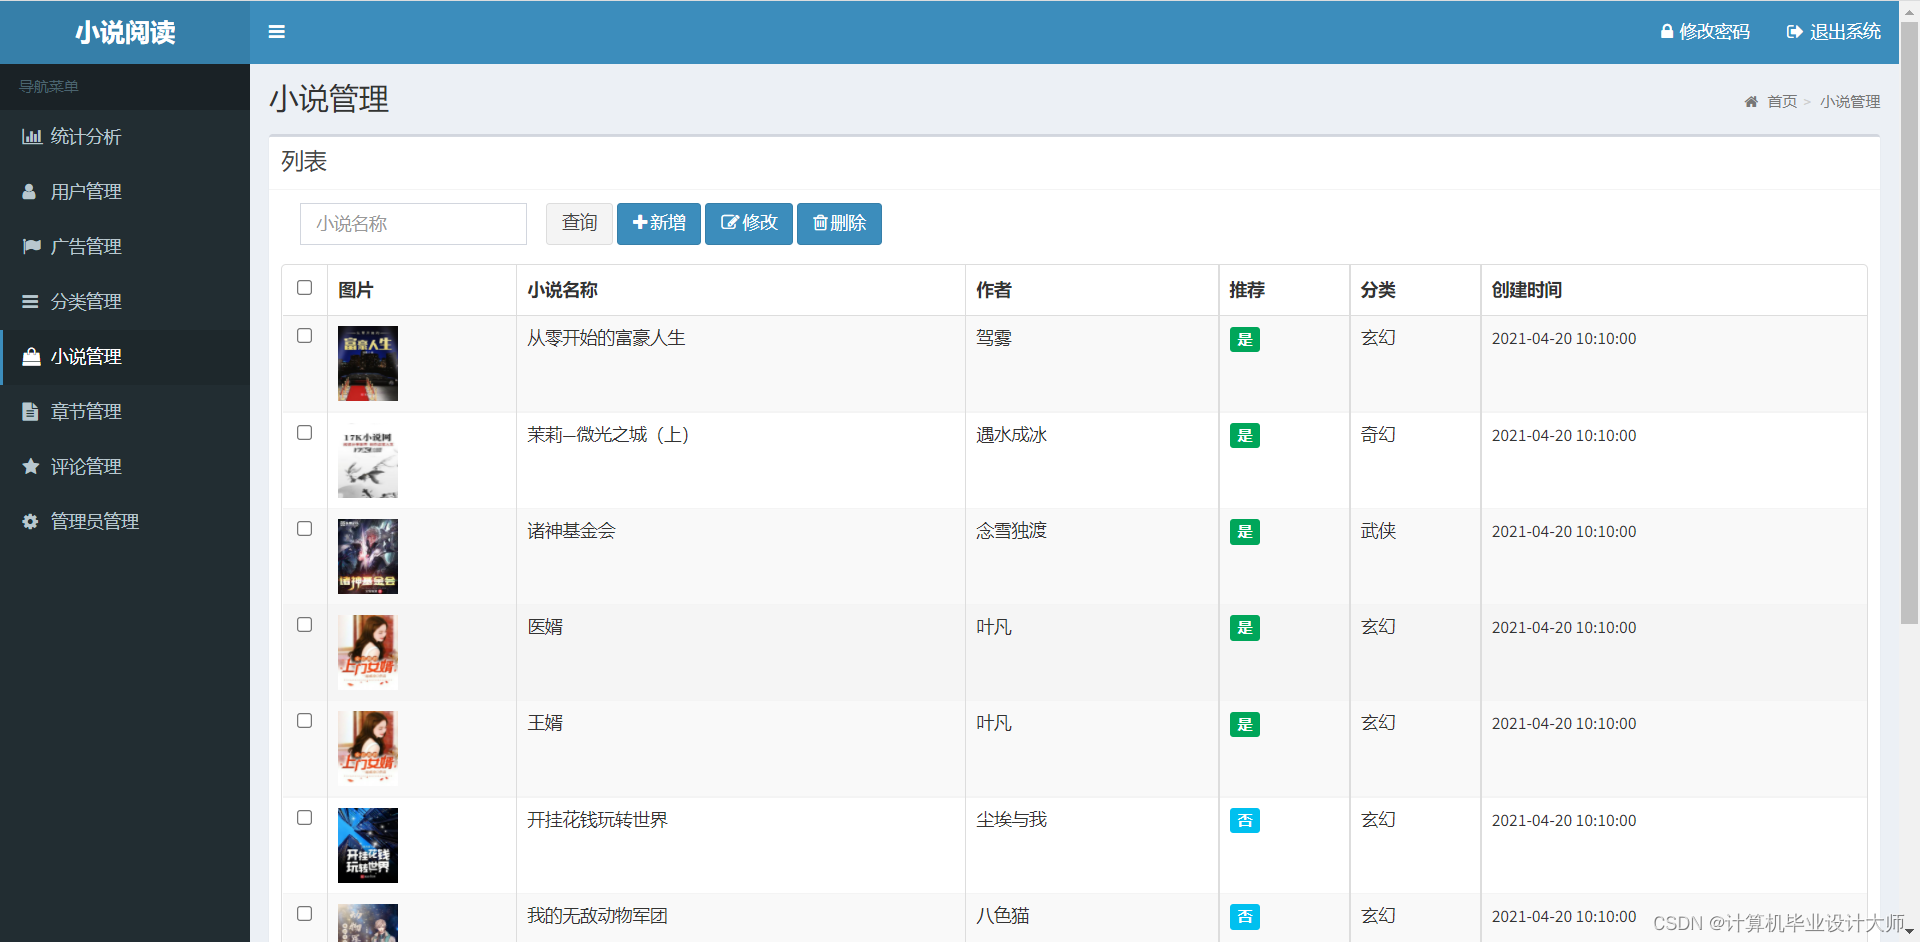
Task: Open 广告管理 in the sidebar
Action: click(x=125, y=247)
